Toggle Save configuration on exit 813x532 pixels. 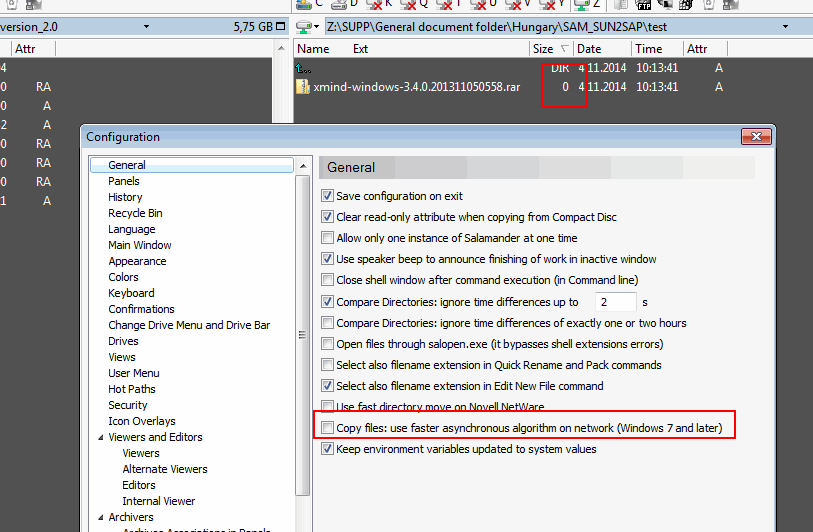click(327, 196)
